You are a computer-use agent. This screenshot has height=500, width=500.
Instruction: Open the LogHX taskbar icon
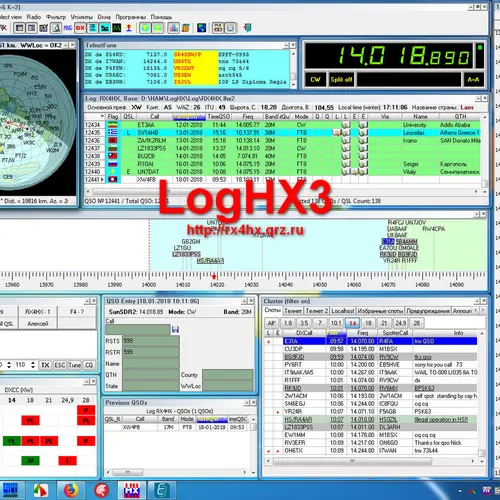coord(132,490)
